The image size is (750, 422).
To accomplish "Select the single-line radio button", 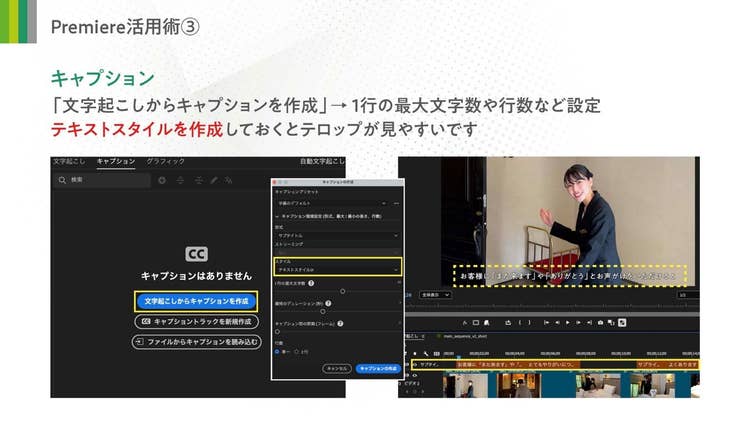I will click(x=277, y=352).
